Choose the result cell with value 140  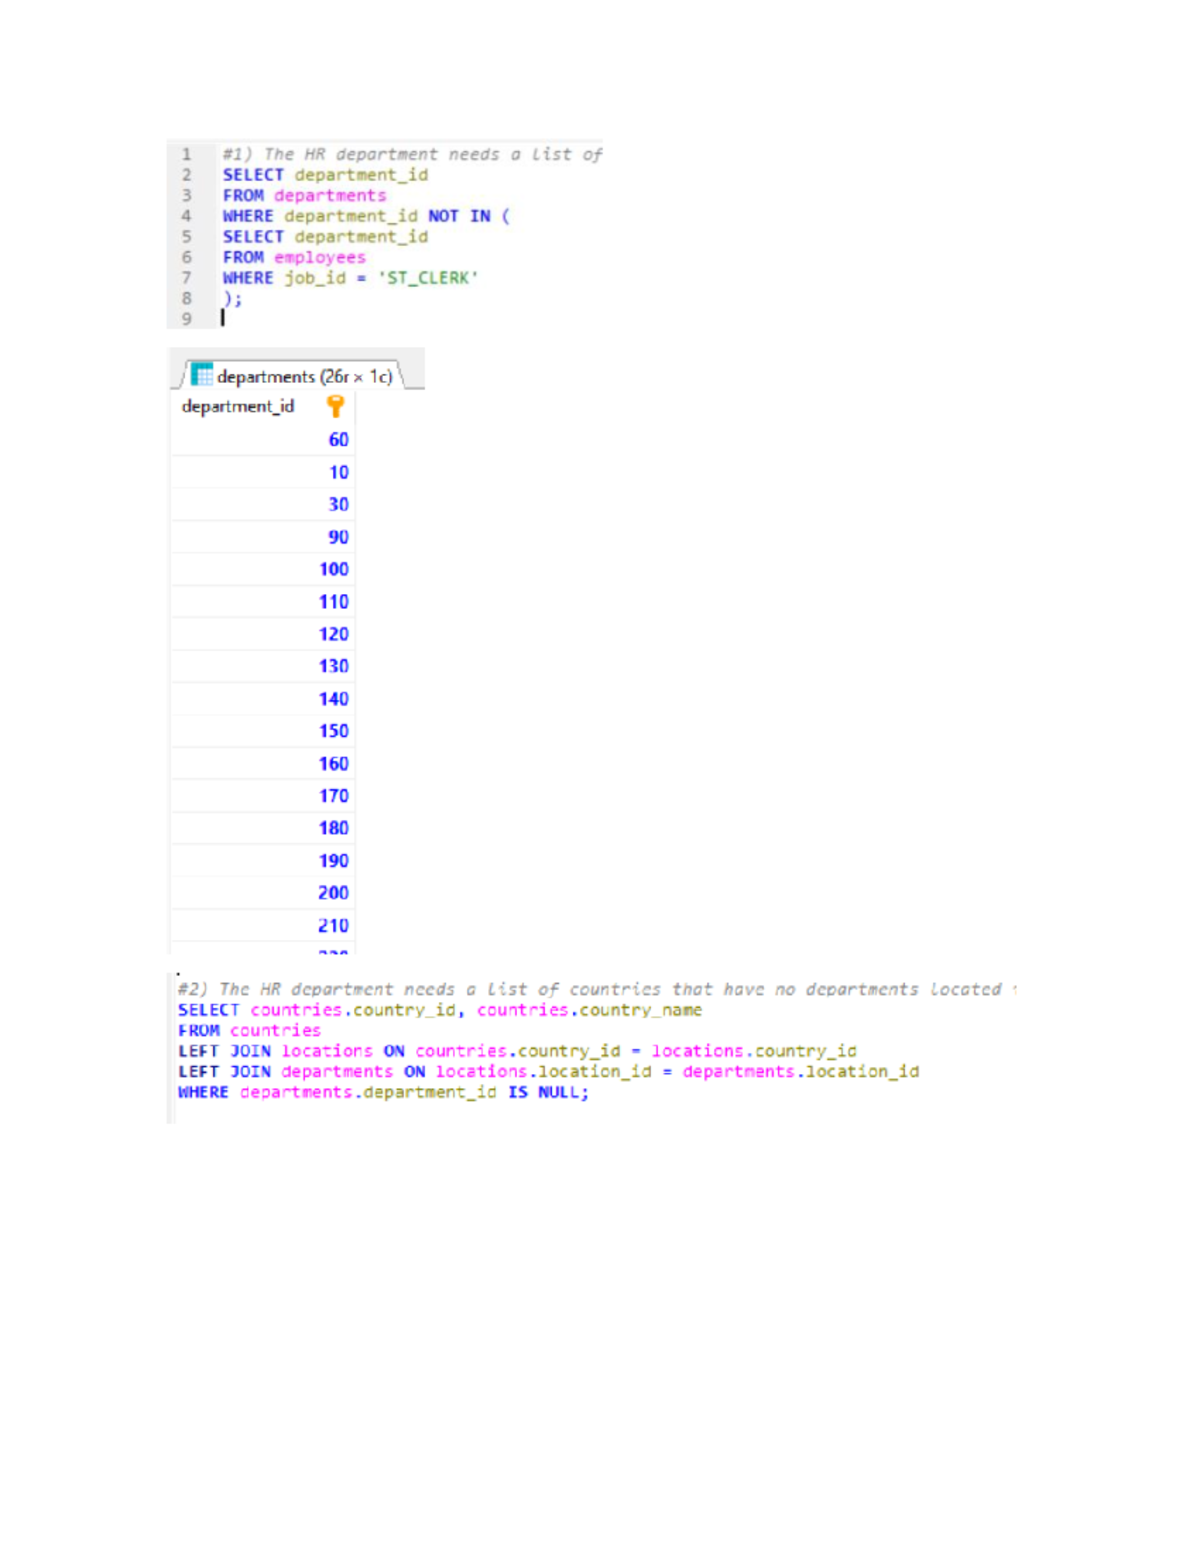tap(263, 699)
